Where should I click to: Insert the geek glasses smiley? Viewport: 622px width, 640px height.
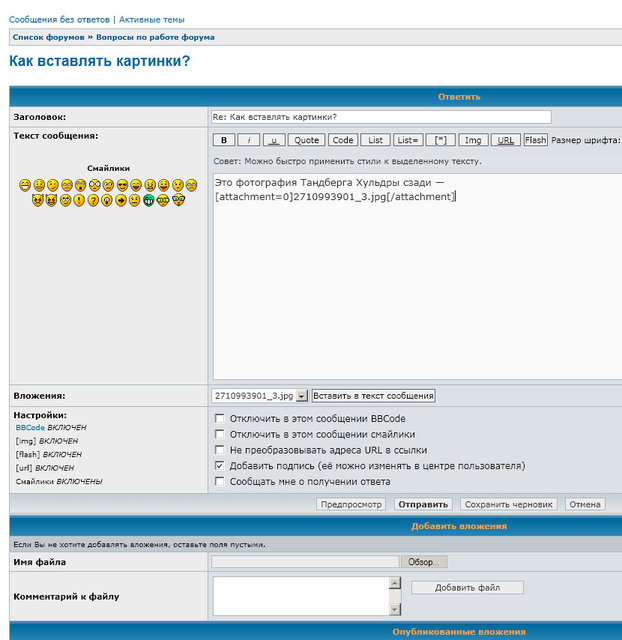(x=163, y=200)
